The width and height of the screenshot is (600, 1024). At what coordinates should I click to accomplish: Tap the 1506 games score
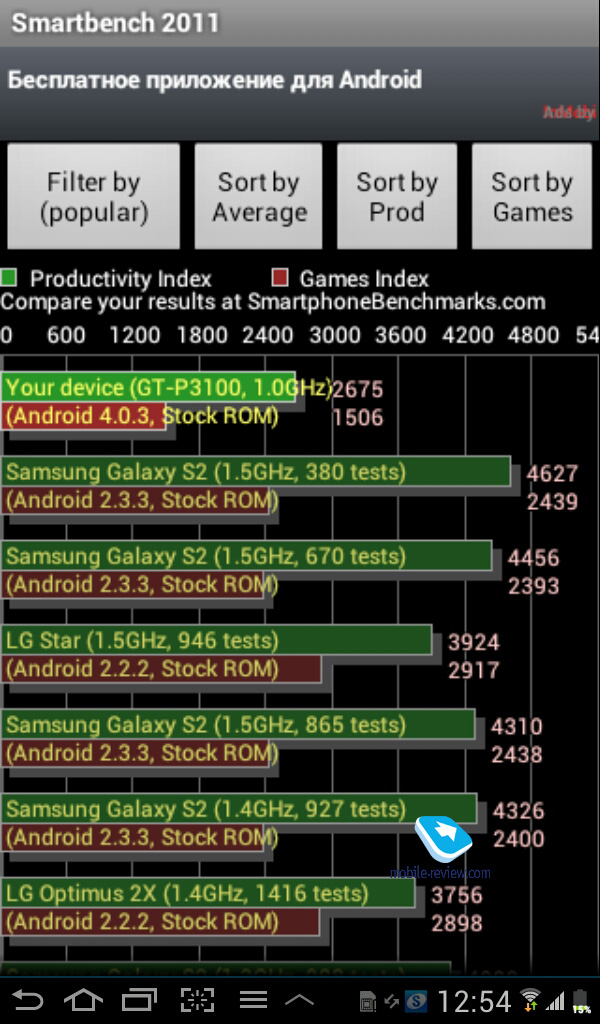tap(358, 417)
